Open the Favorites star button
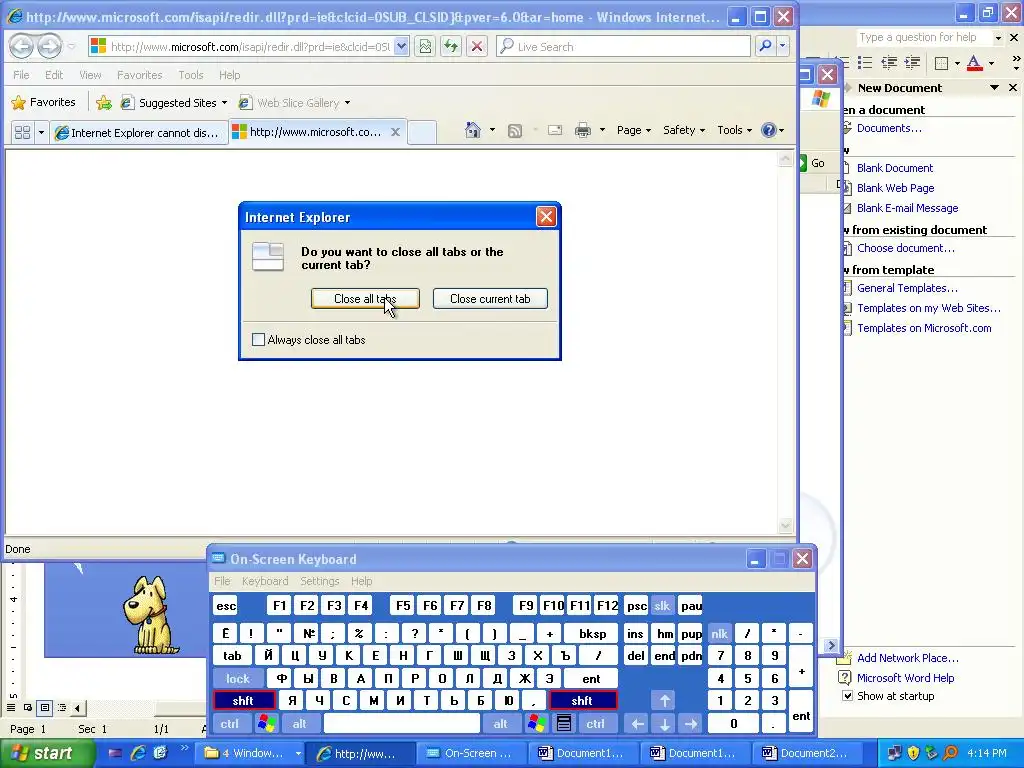1024x768 pixels. (44, 103)
